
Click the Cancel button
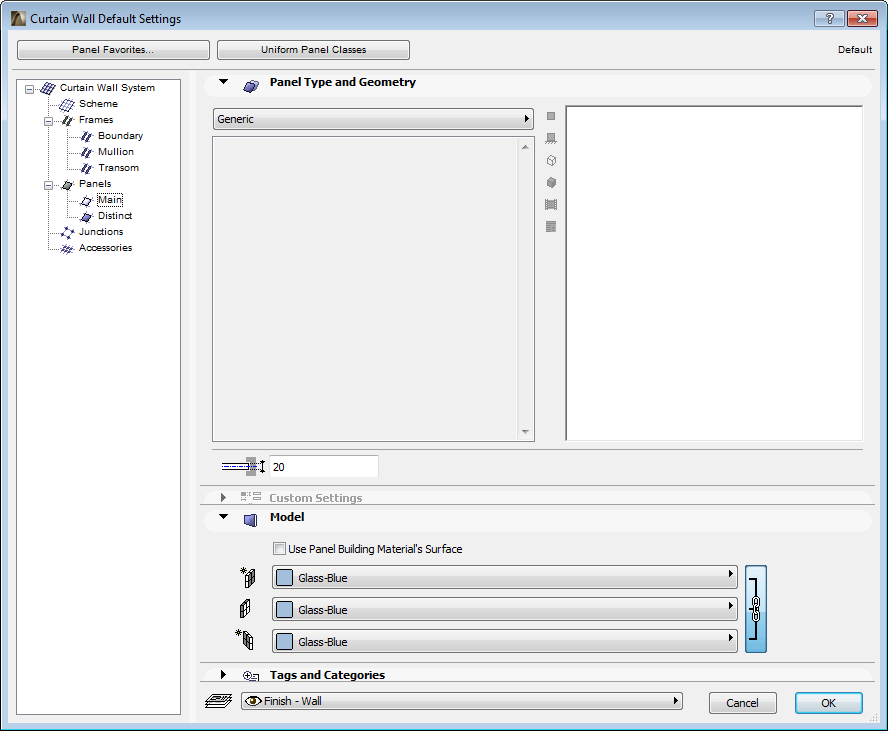tap(742, 703)
